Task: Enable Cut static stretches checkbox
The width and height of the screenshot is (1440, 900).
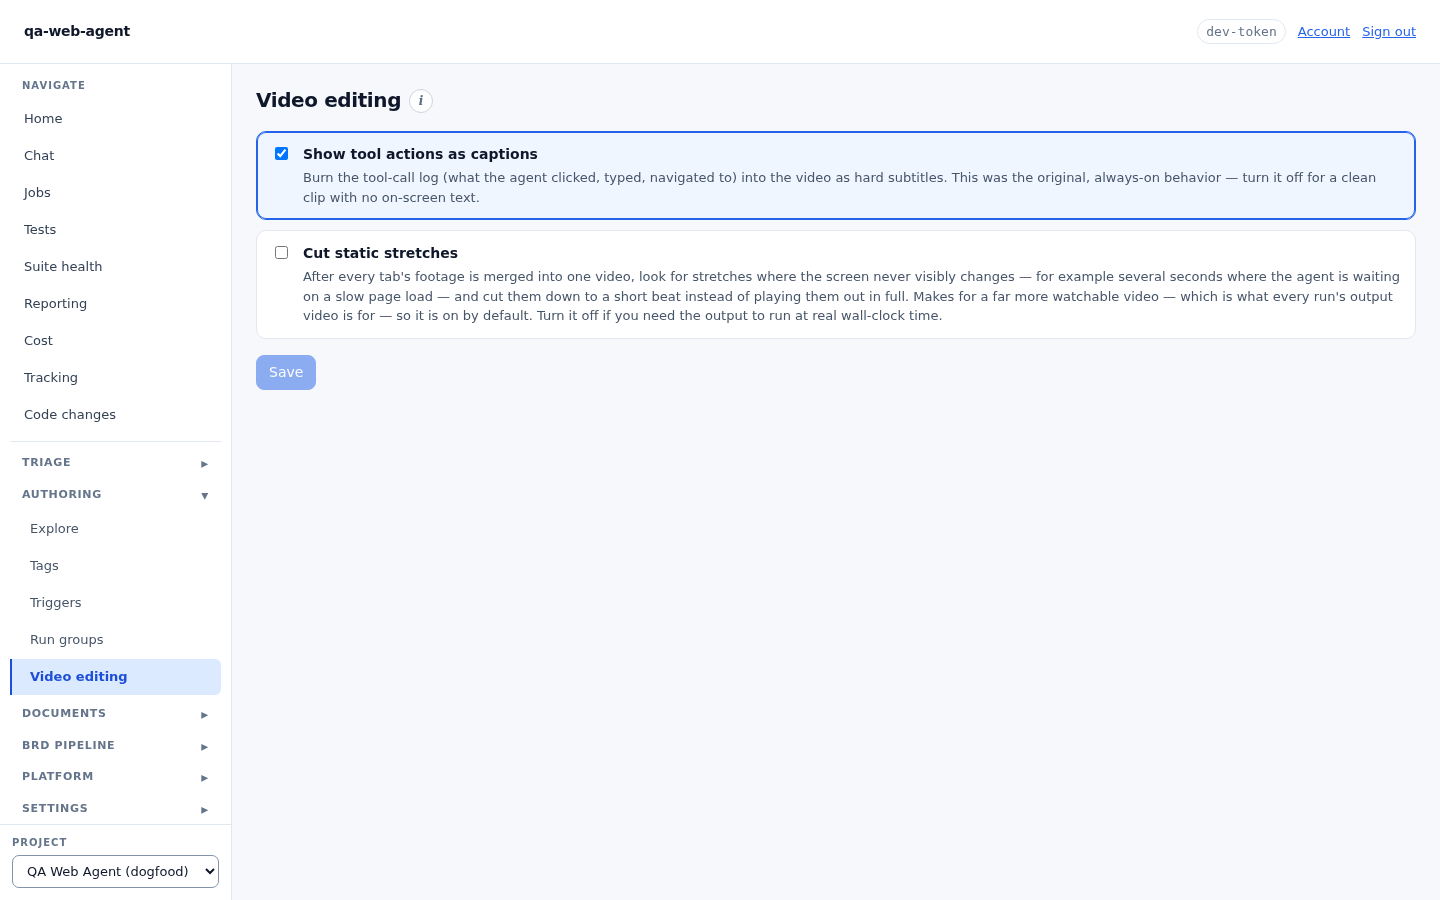Action: coord(281,253)
